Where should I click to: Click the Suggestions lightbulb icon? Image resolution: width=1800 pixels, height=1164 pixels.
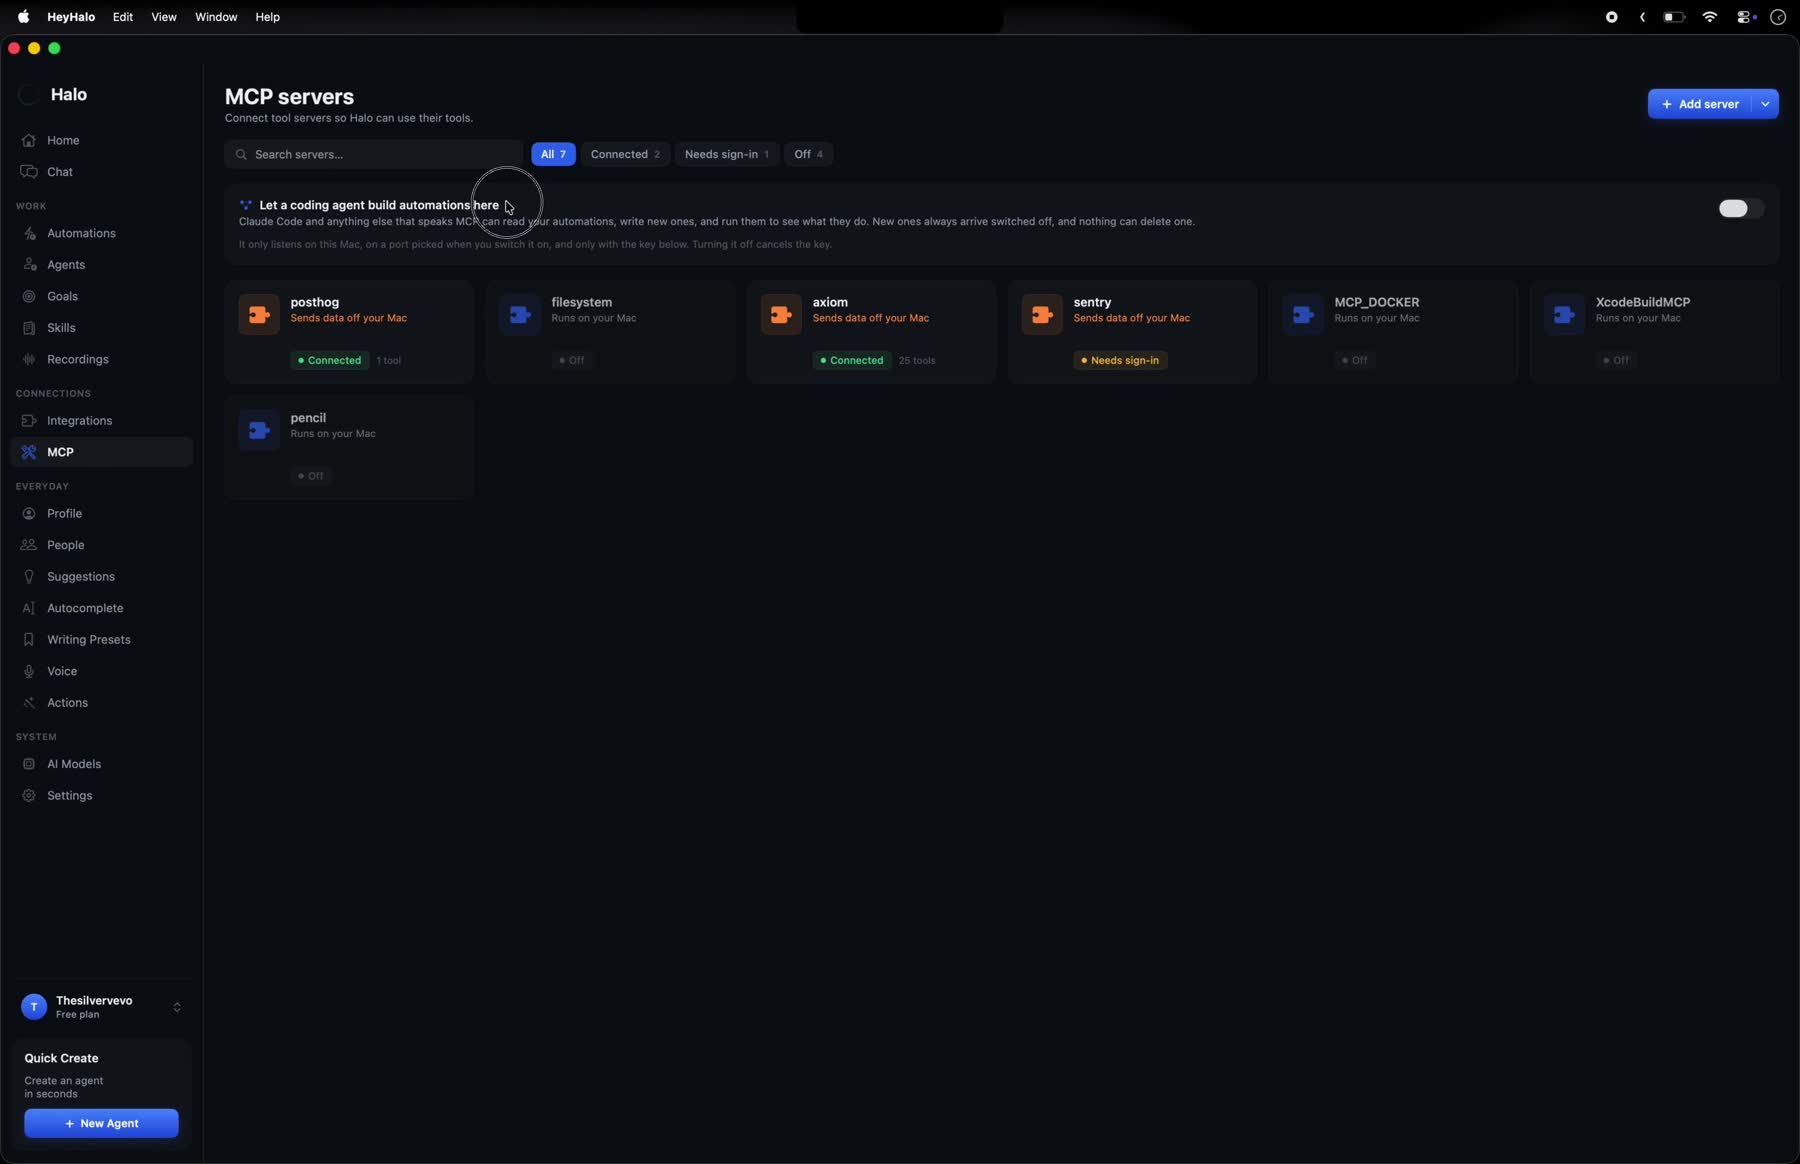[29, 577]
